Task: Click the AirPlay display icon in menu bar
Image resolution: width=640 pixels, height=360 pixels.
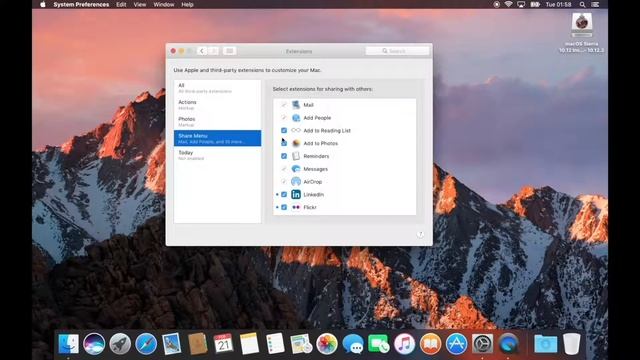Action: pos(521,4)
